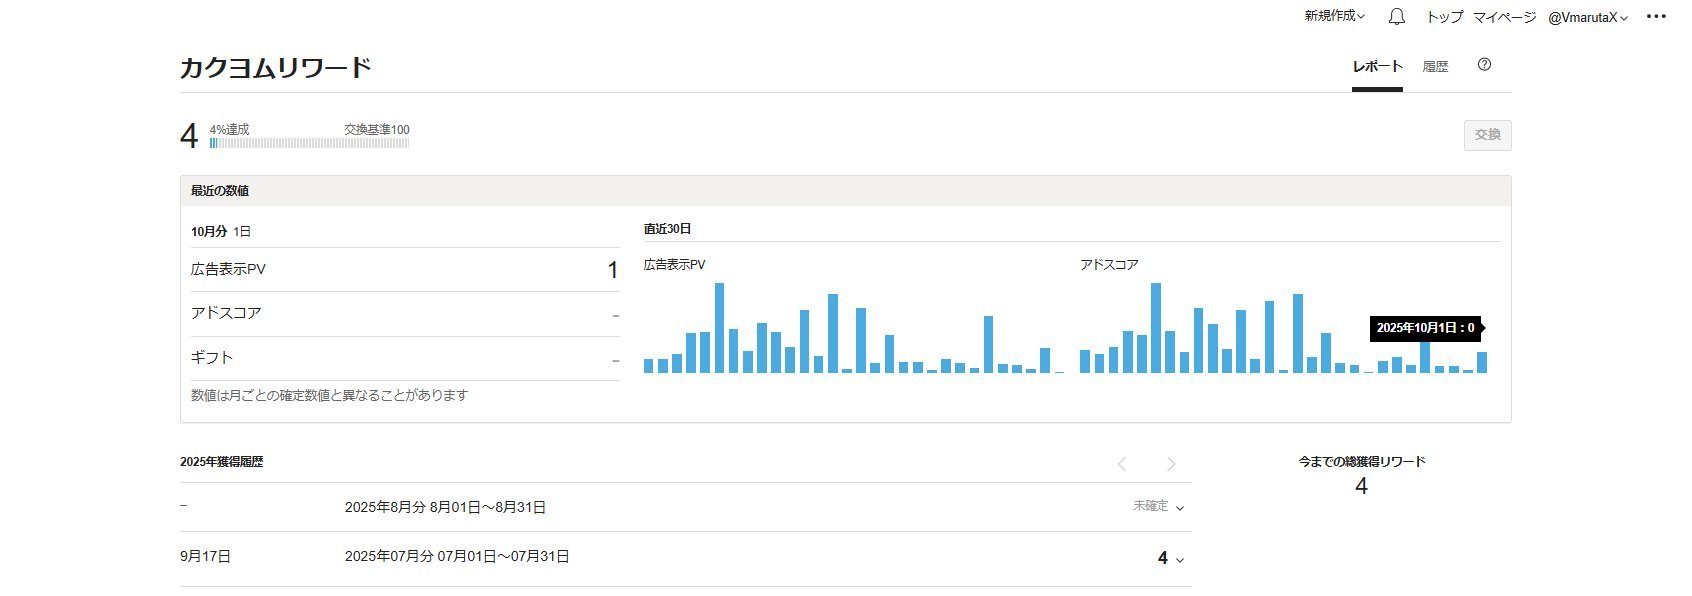Open マイページ link
This screenshot has height=596, width=1692.
click(x=1504, y=17)
